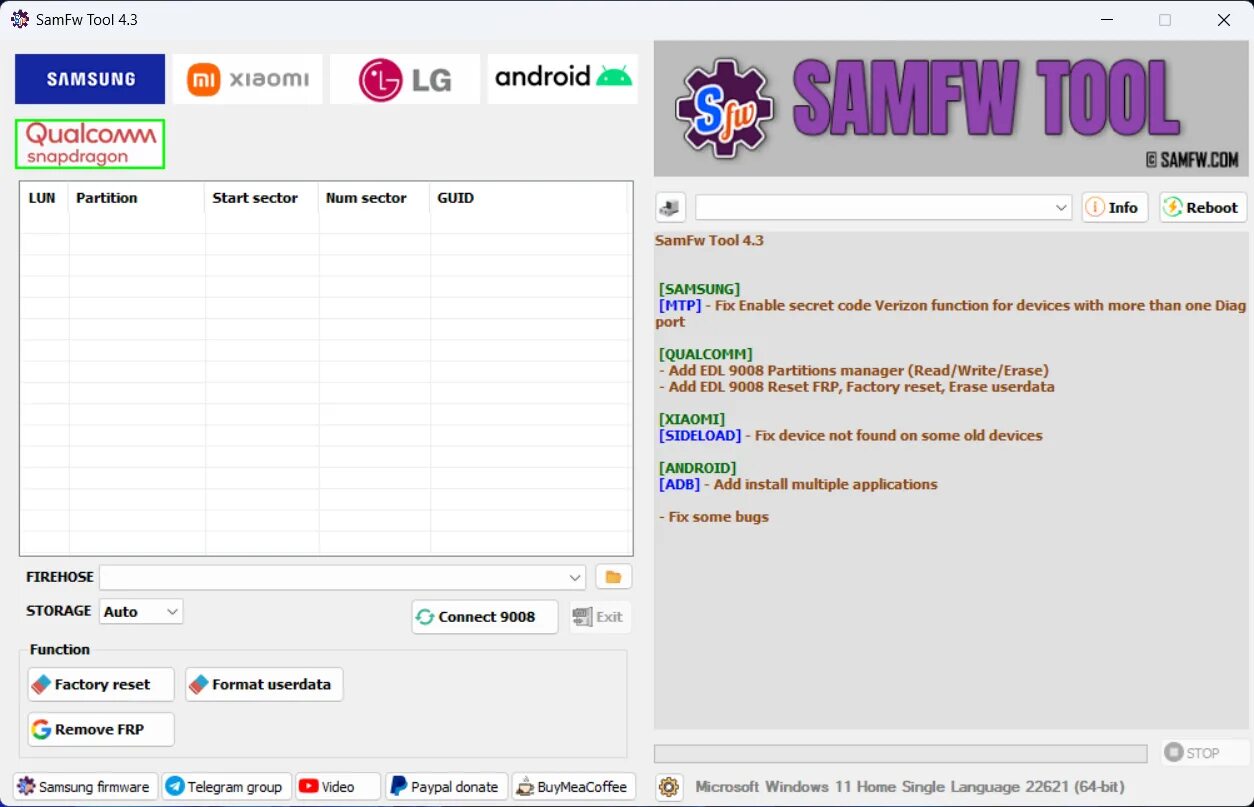The image size is (1254, 807).
Task: Click the [SIDELOAD] tag in log
Action: tap(700, 435)
